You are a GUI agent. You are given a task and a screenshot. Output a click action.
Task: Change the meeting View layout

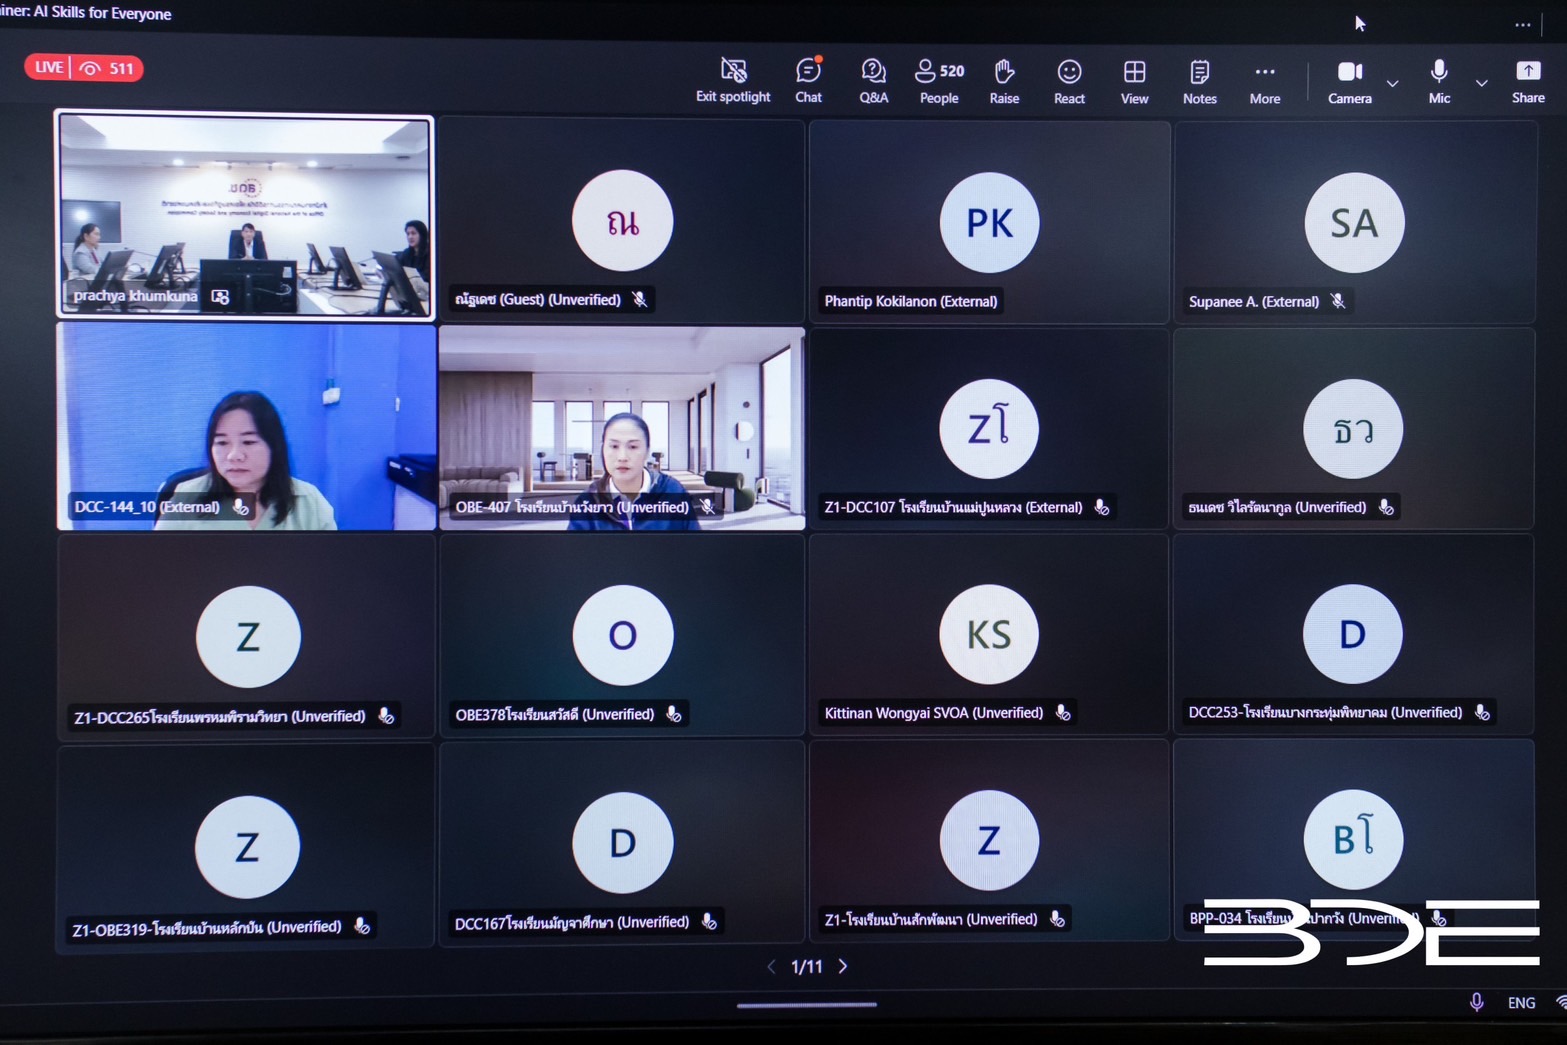1134,80
